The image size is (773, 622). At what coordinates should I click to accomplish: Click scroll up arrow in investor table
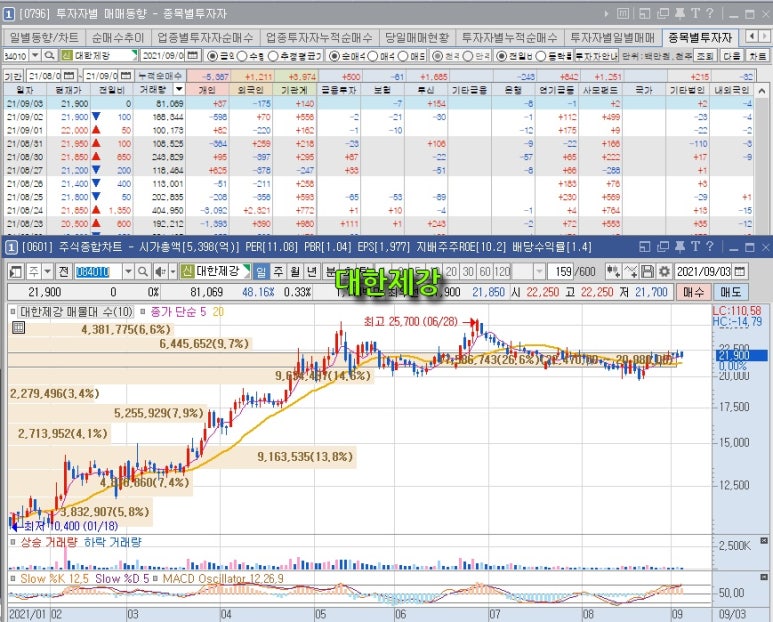click(762, 91)
